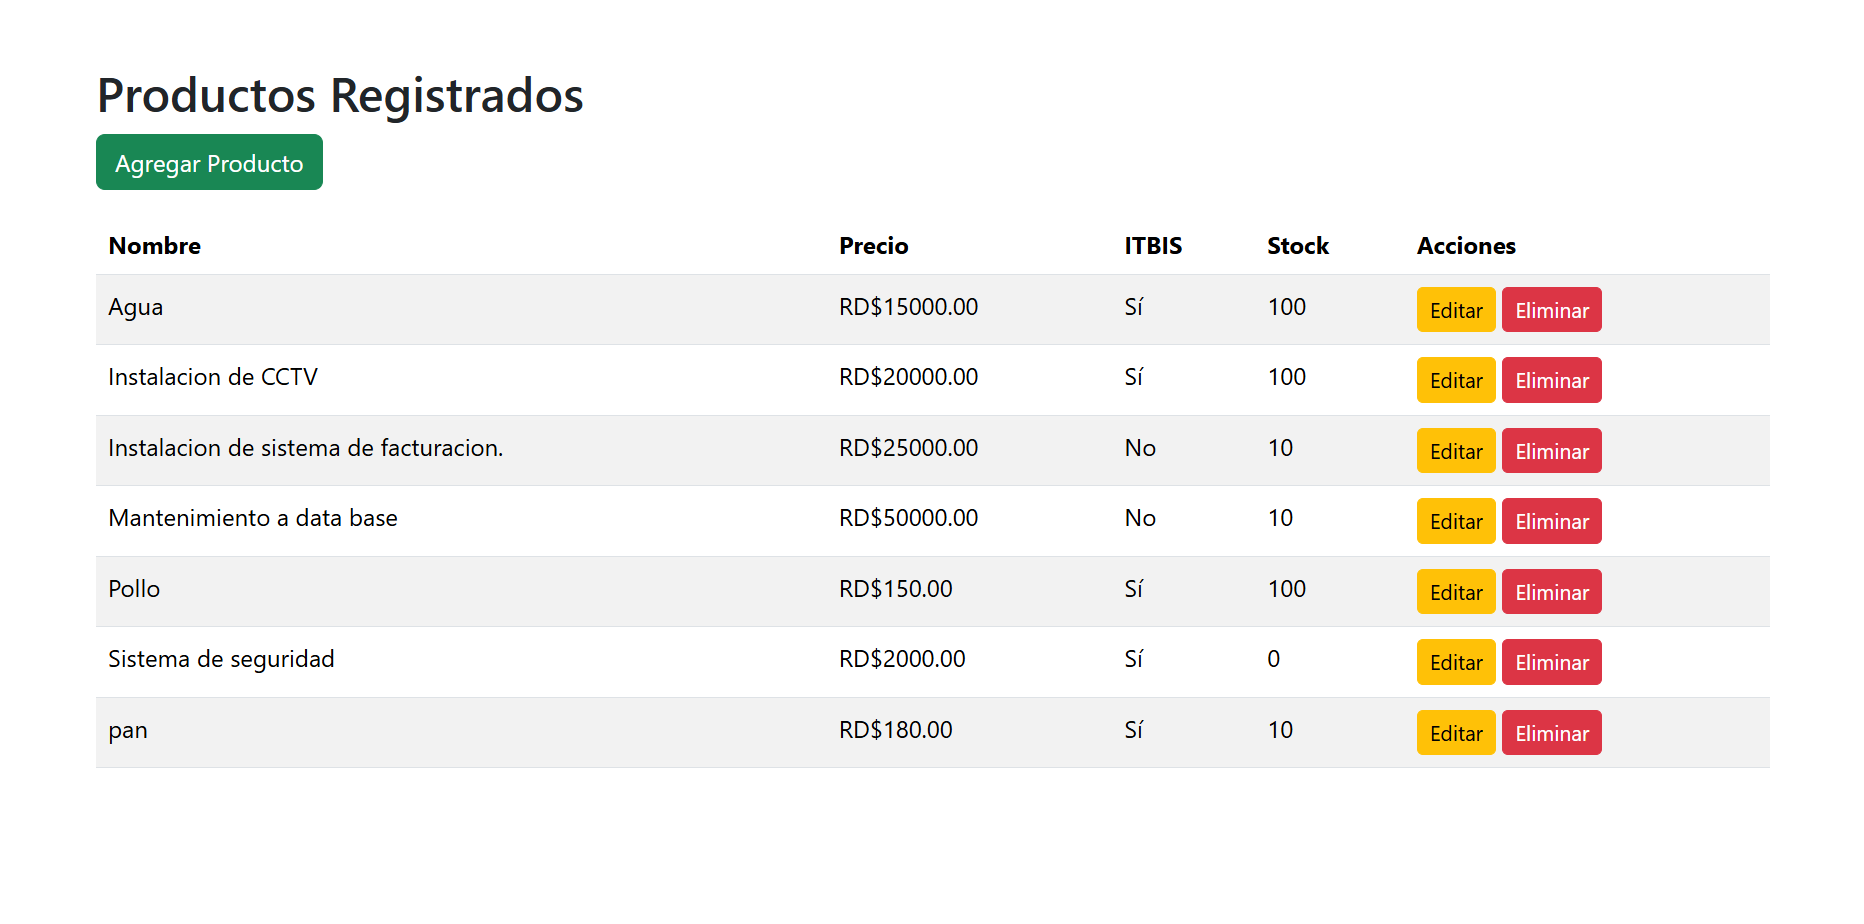Viewport: 1864px width, 924px height.
Task: Edit the Agua product
Action: pos(1455,310)
